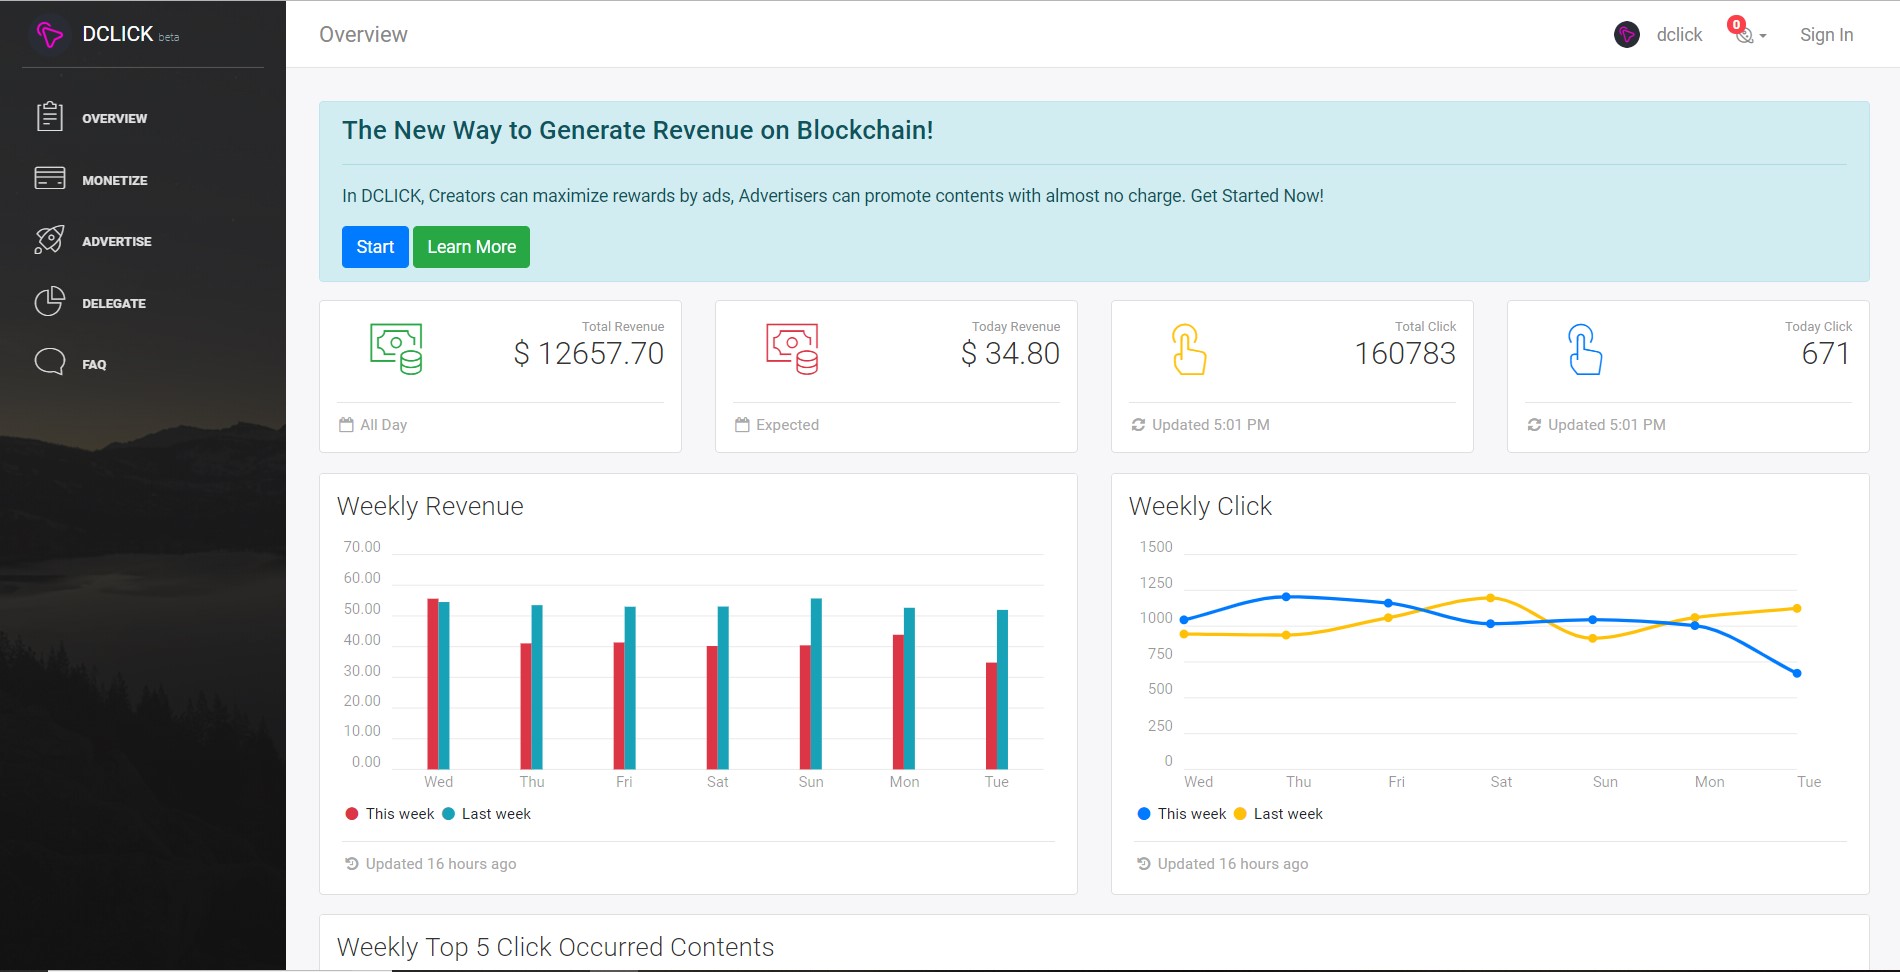The height and width of the screenshot is (972, 1900).
Task: Click the teal Sun bar in Weekly Revenue
Action: pyautogui.click(x=816, y=684)
